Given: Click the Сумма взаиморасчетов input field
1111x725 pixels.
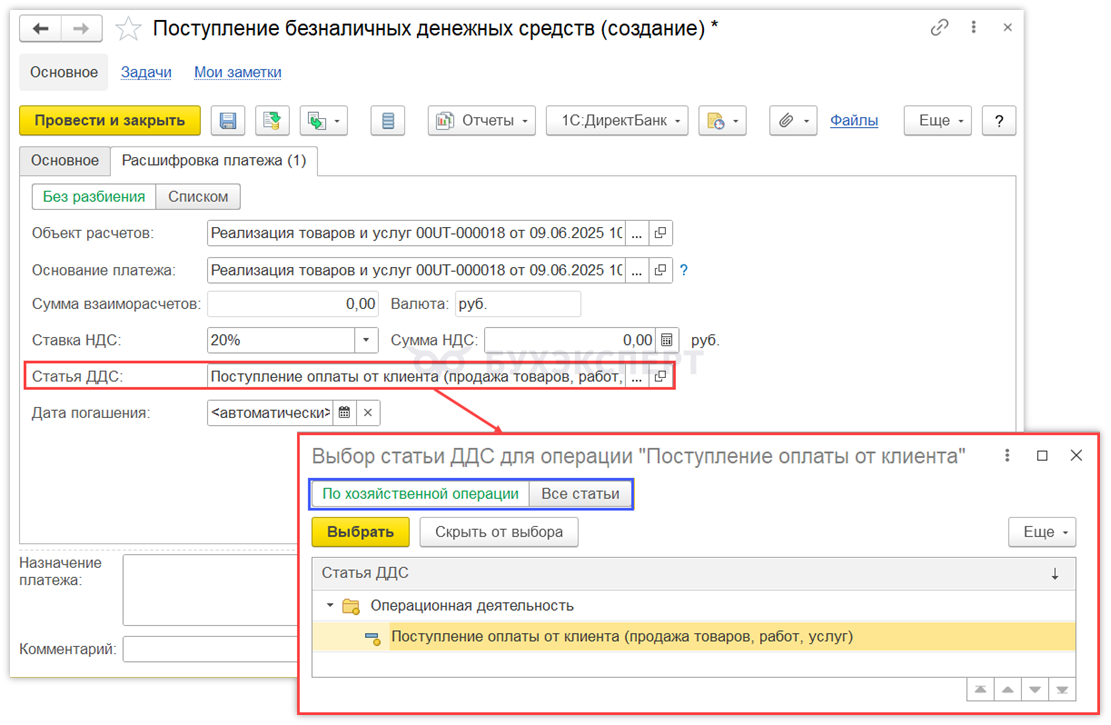Looking at the screenshot, I should [292, 304].
